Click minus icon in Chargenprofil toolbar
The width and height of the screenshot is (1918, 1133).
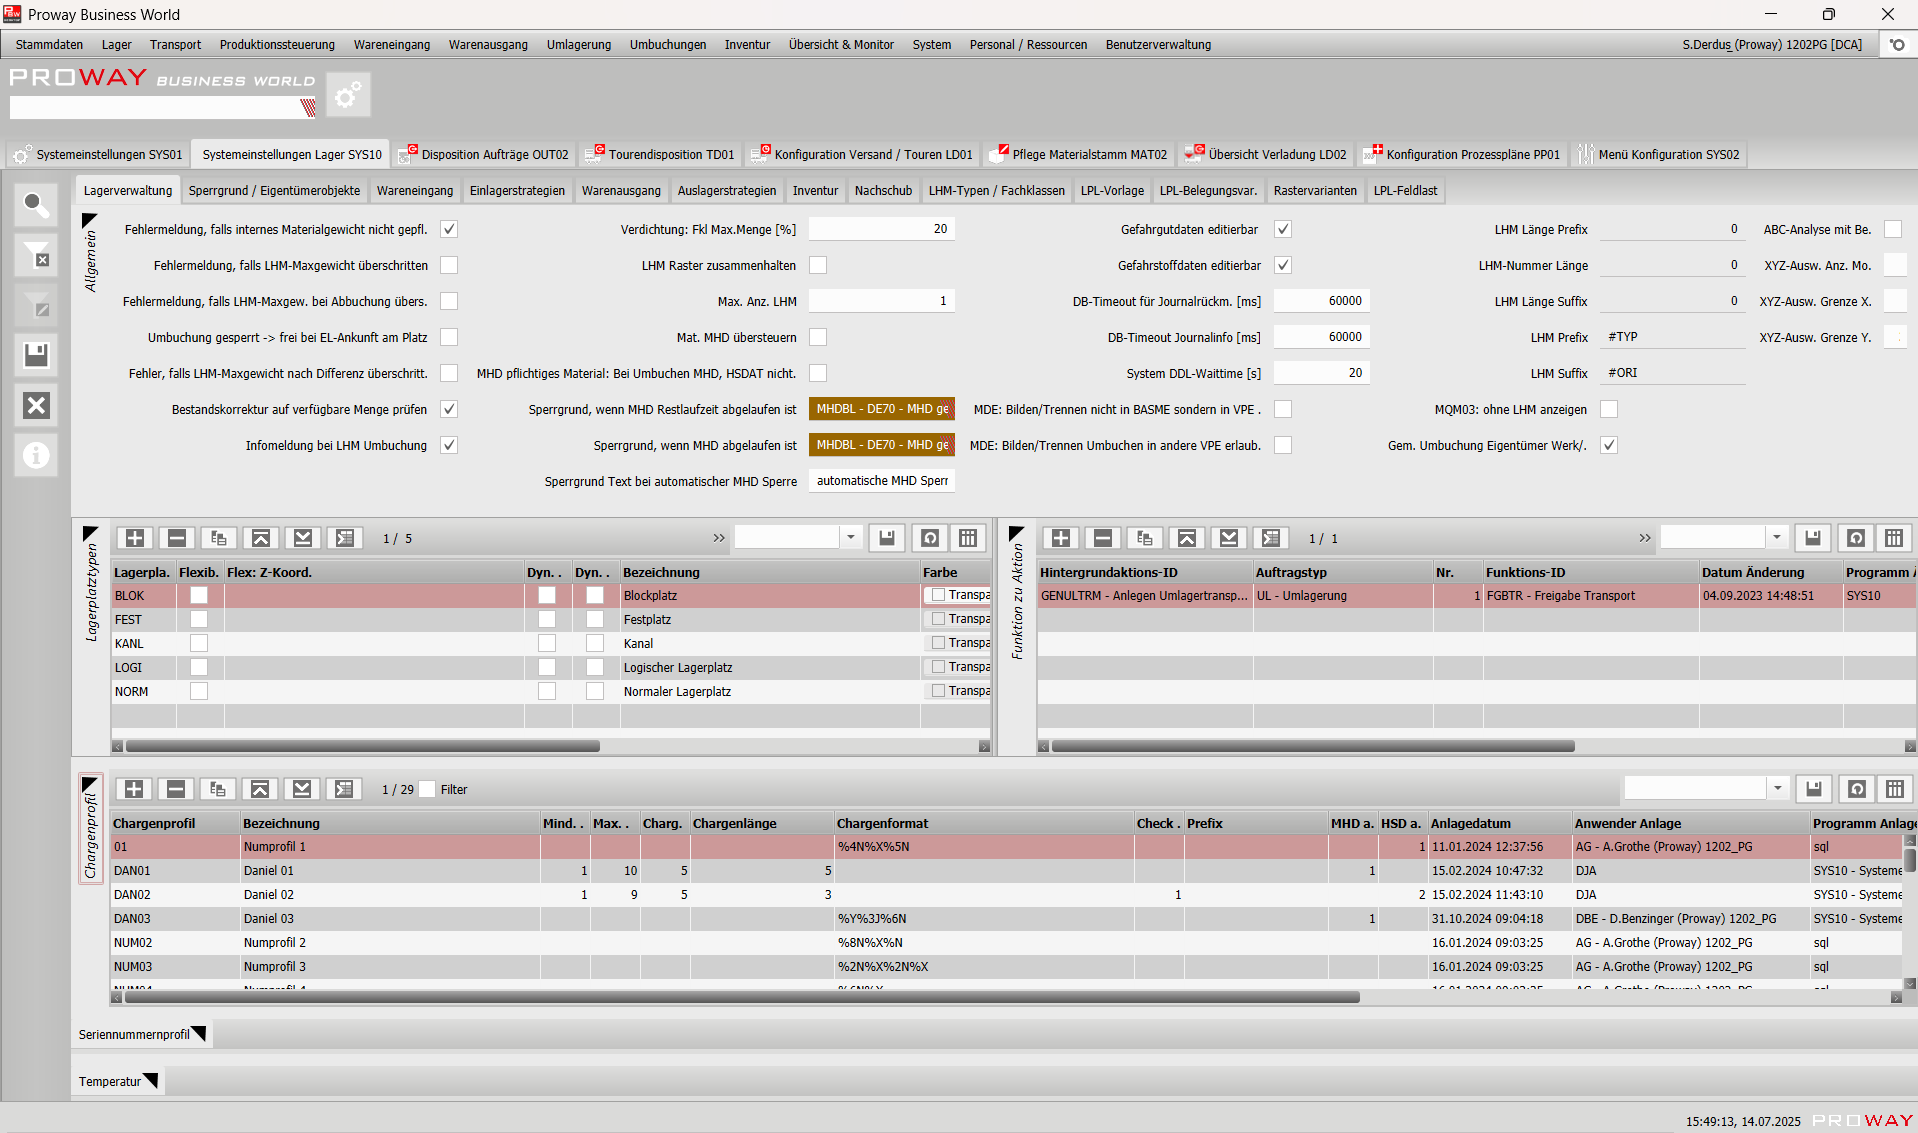(x=176, y=789)
